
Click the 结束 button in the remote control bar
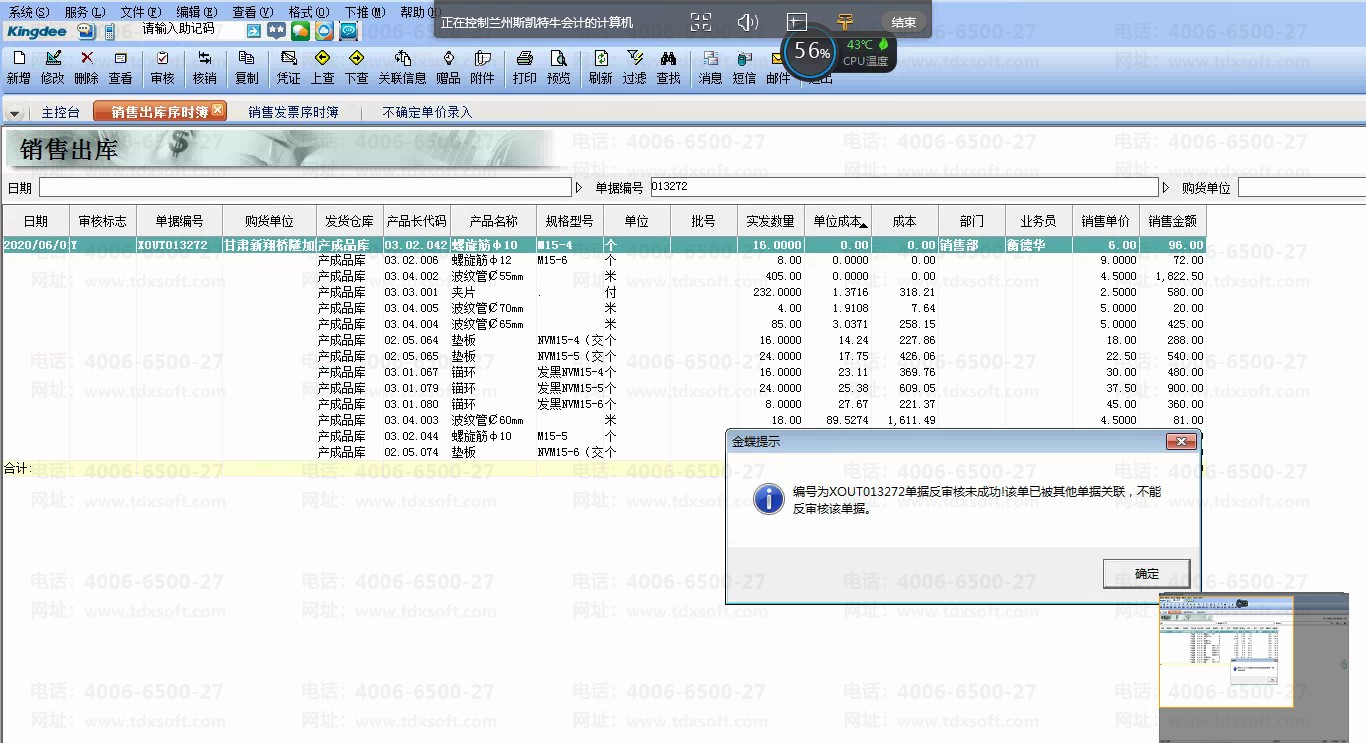[903, 22]
